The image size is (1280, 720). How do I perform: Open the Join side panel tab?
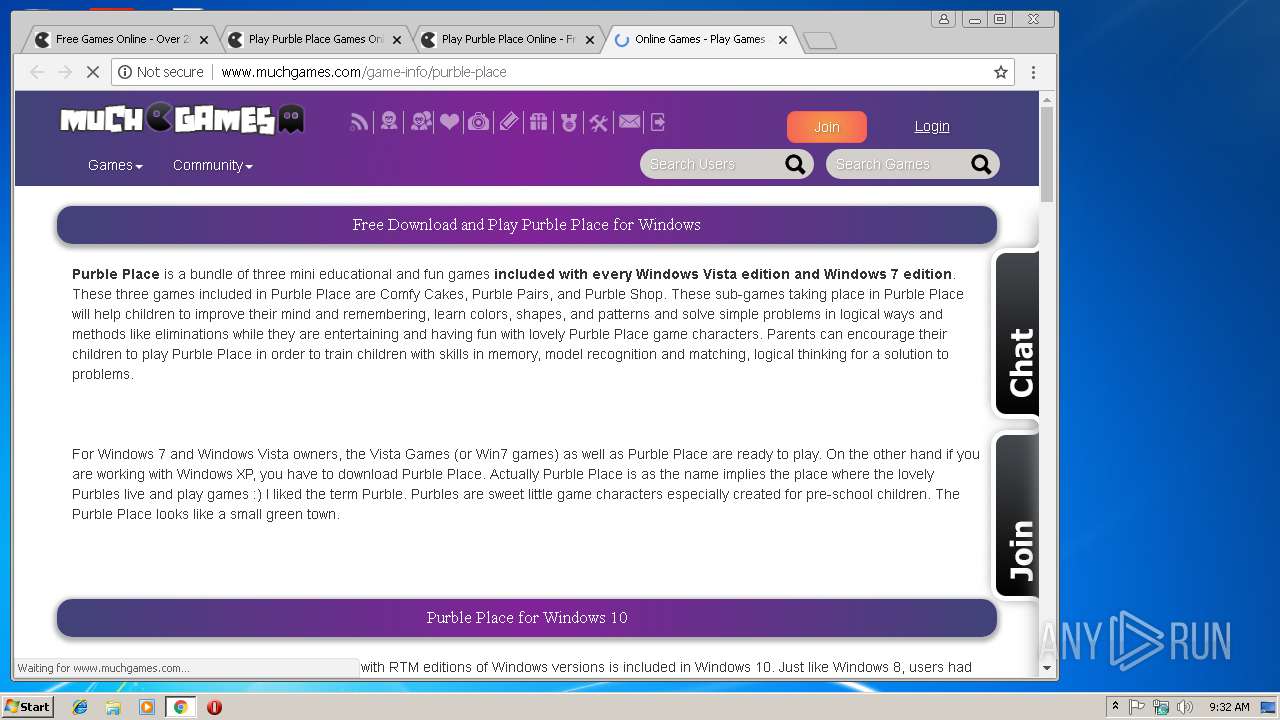click(x=1016, y=516)
